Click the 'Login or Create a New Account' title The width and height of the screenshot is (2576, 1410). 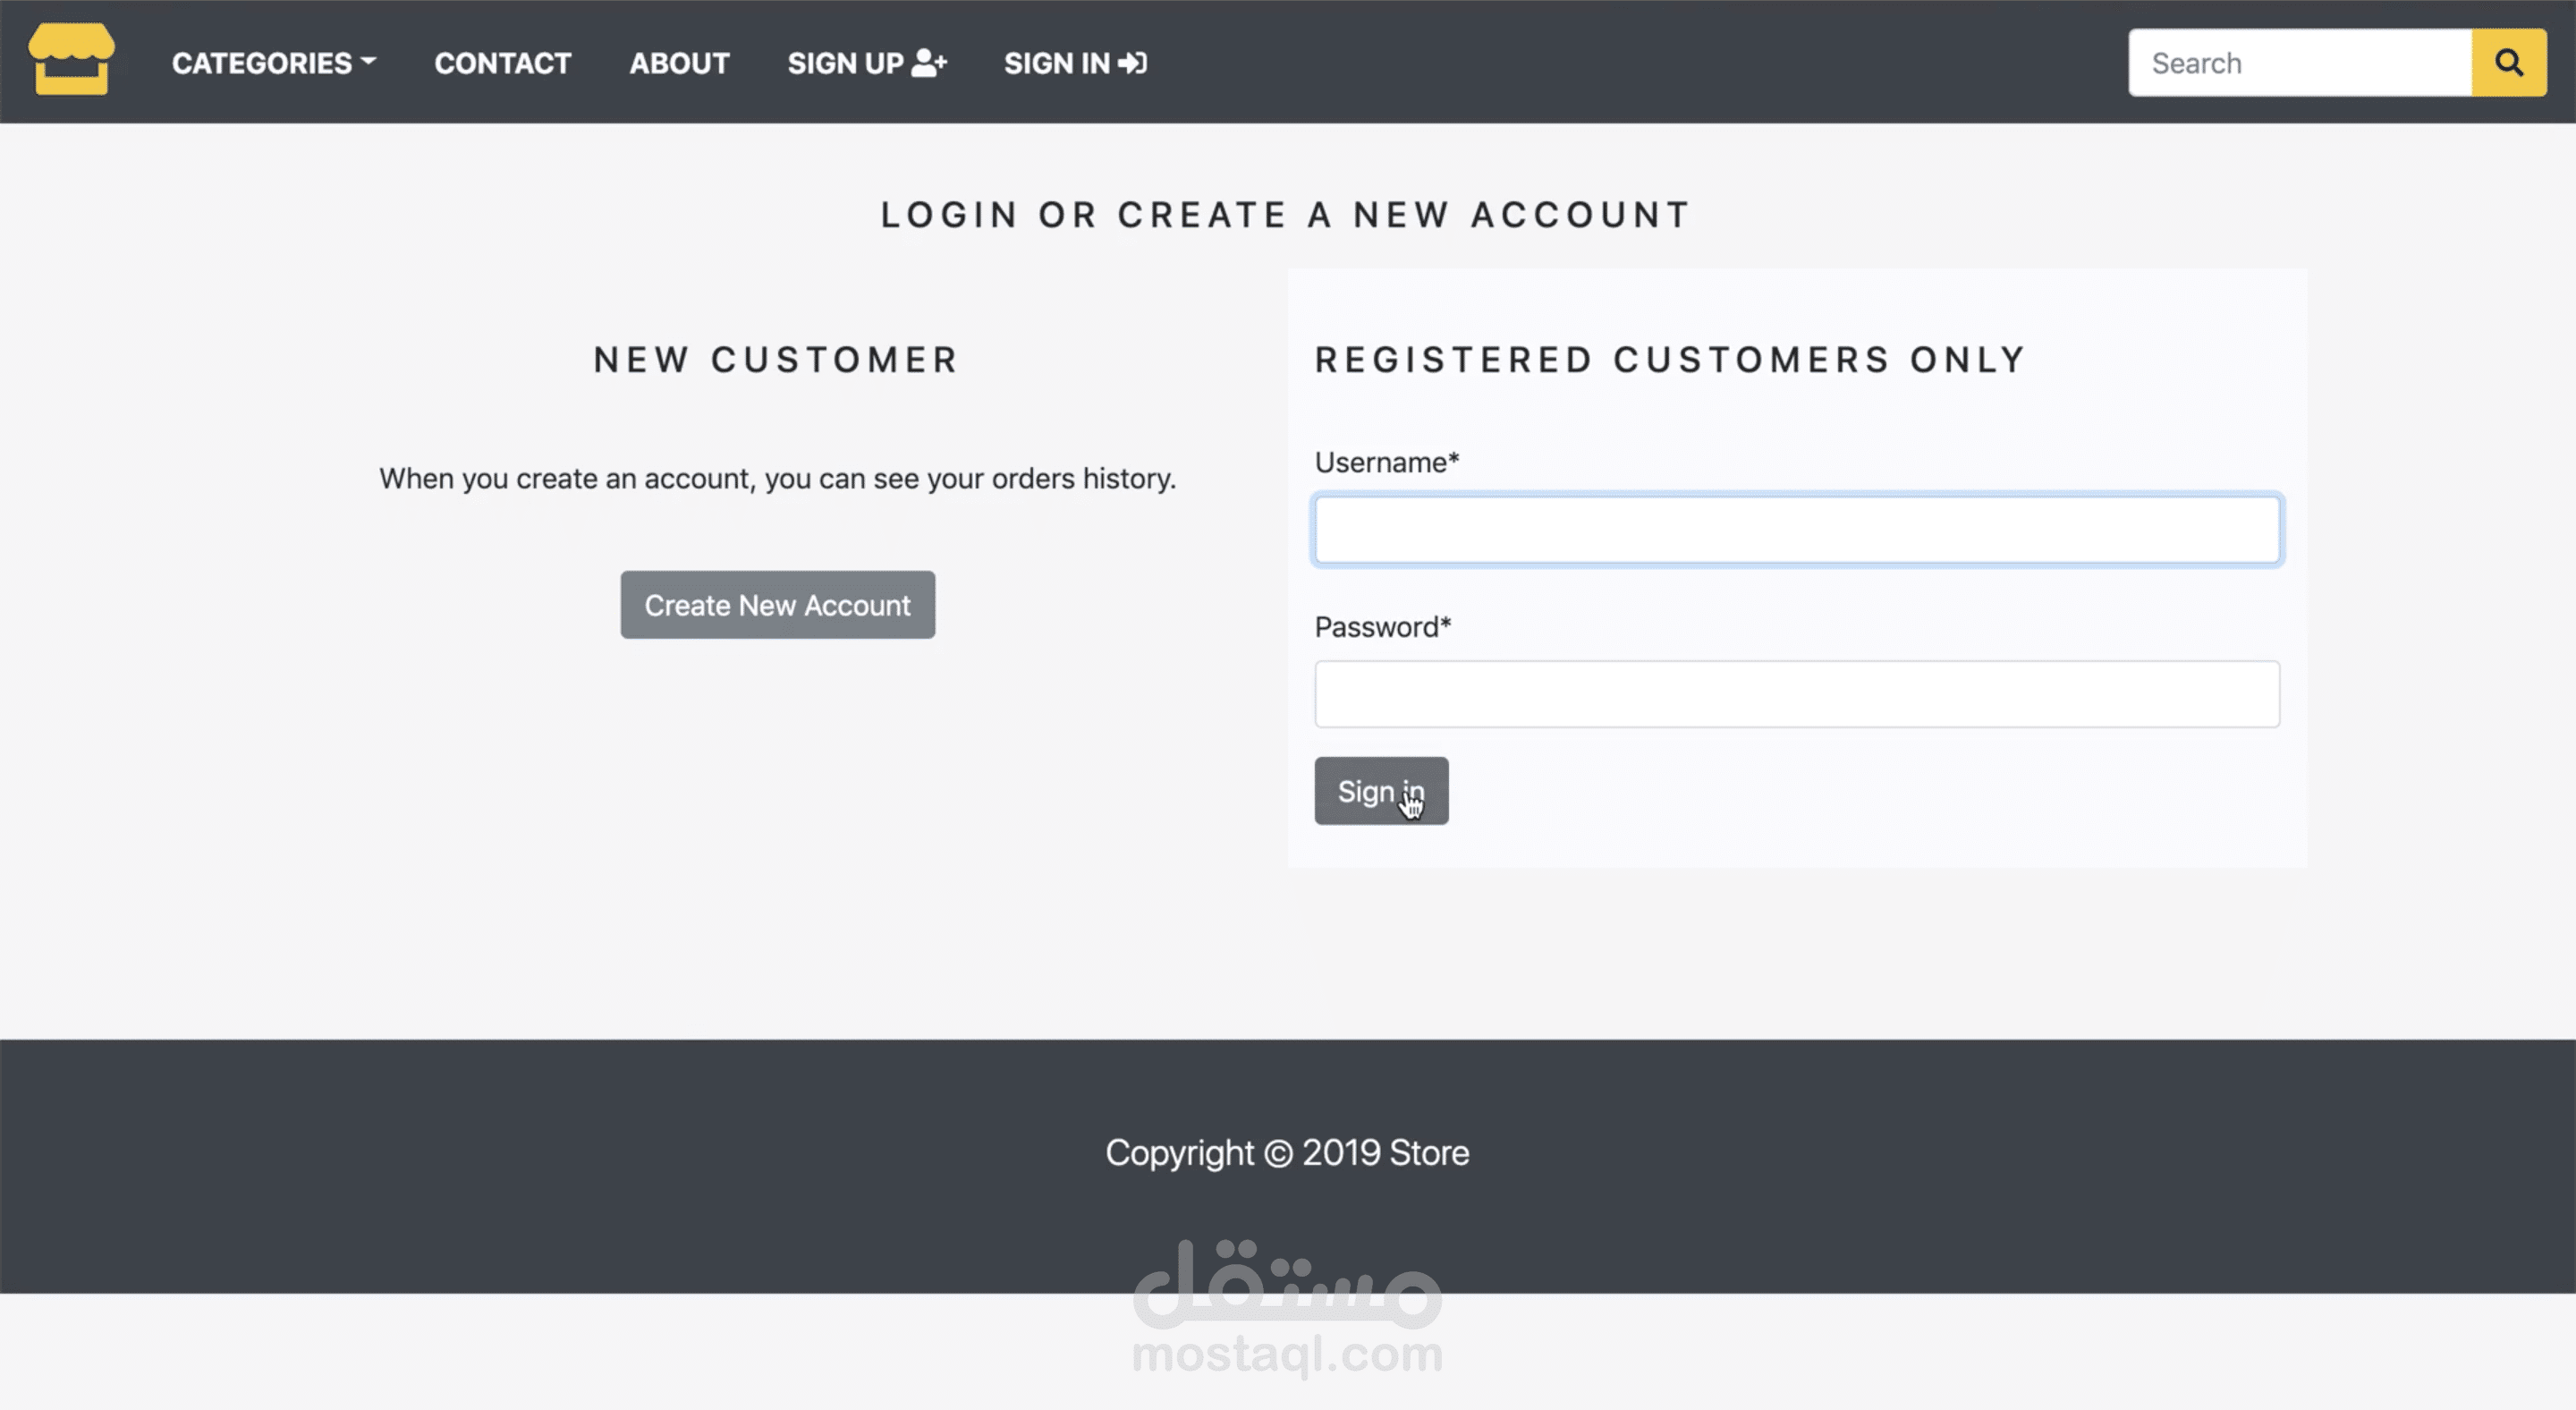[1286, 215]
